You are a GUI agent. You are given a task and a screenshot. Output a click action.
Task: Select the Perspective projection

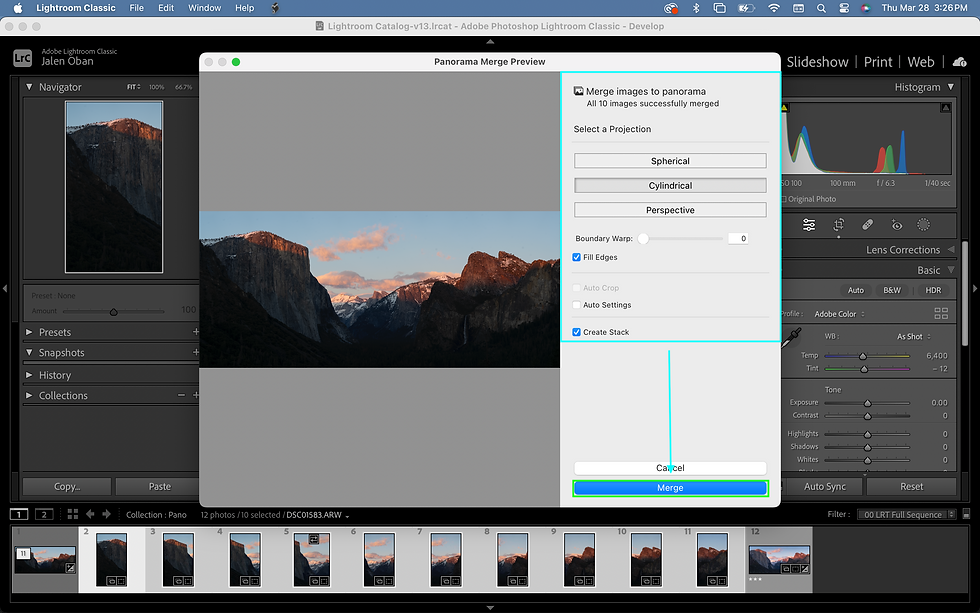pyautogui.click(x=670, y=210)
